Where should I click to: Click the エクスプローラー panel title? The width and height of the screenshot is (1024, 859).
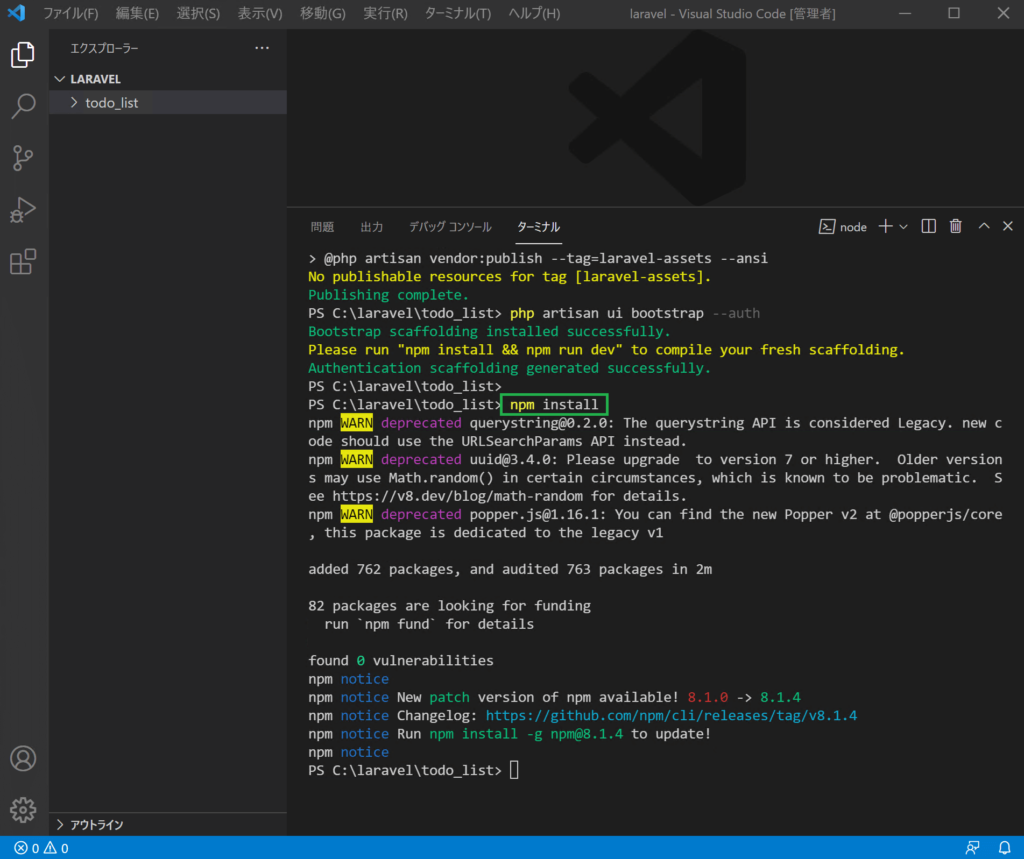point(104,48)
